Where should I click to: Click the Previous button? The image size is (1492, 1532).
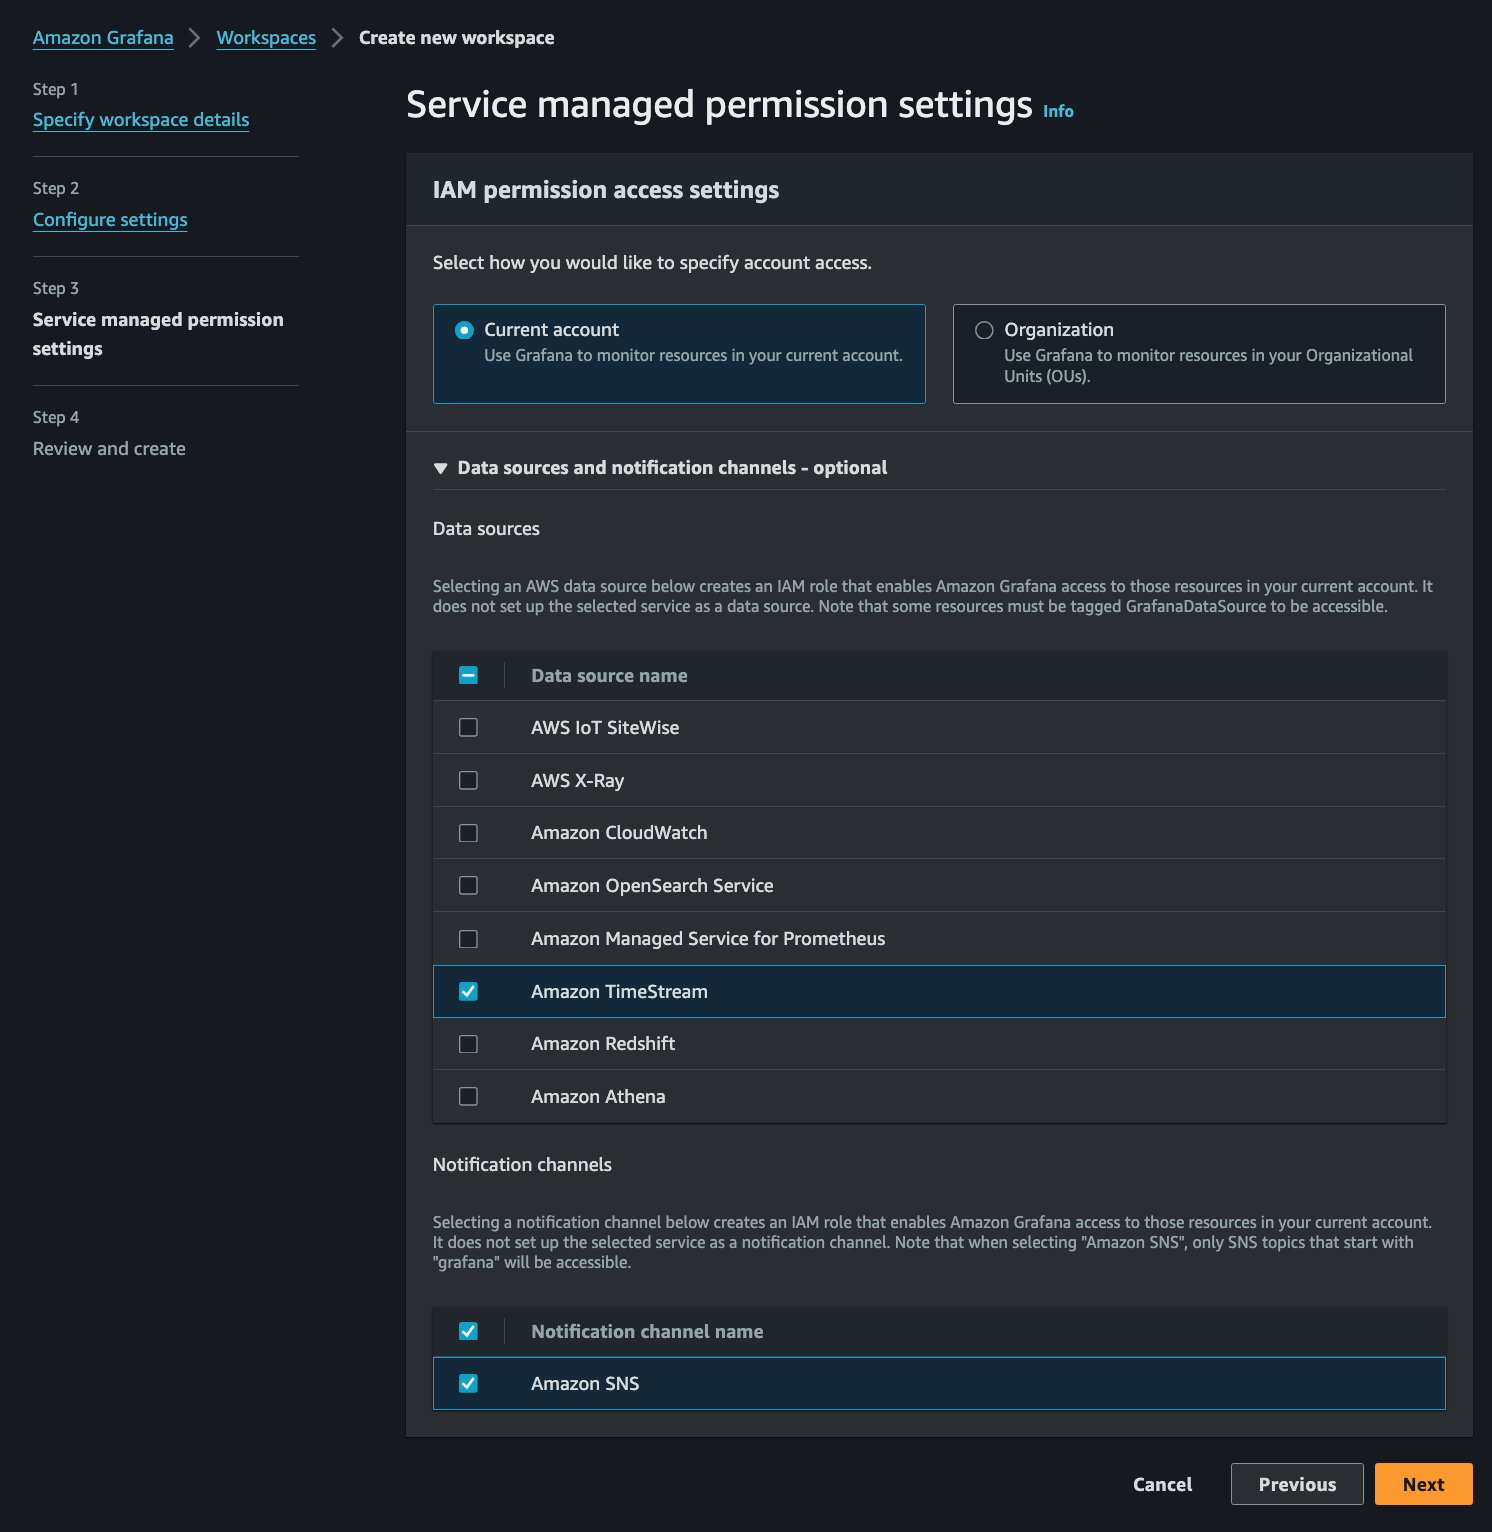click(1297, 1484)
